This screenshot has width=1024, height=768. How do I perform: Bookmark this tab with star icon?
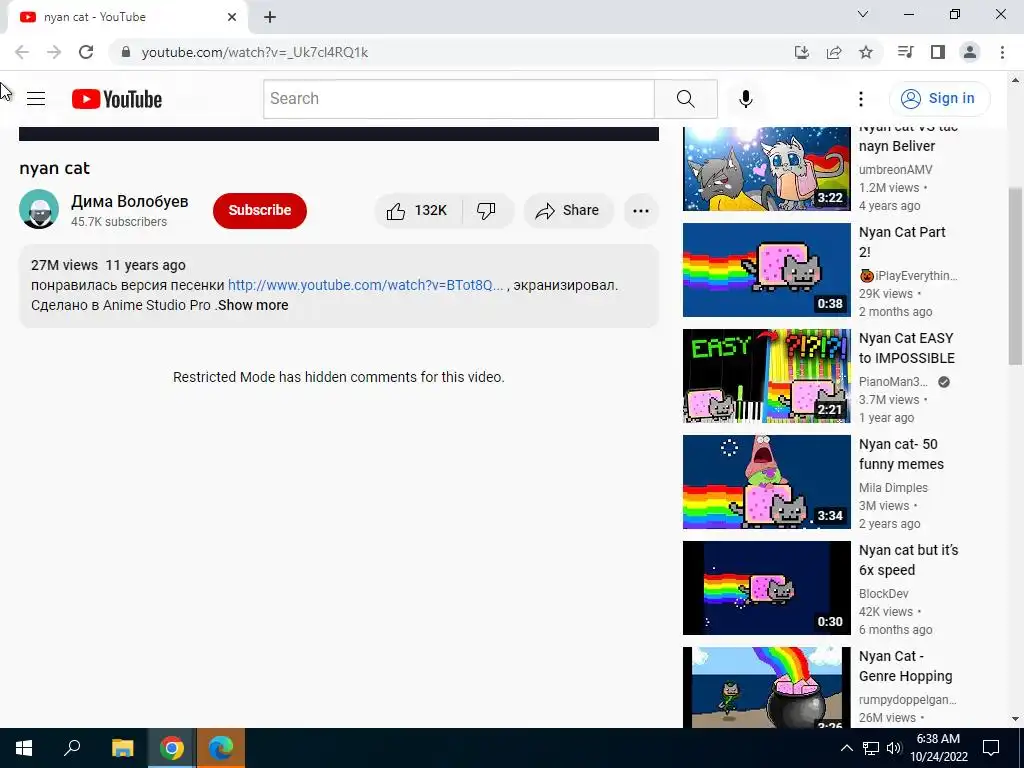tap(866, 52)
